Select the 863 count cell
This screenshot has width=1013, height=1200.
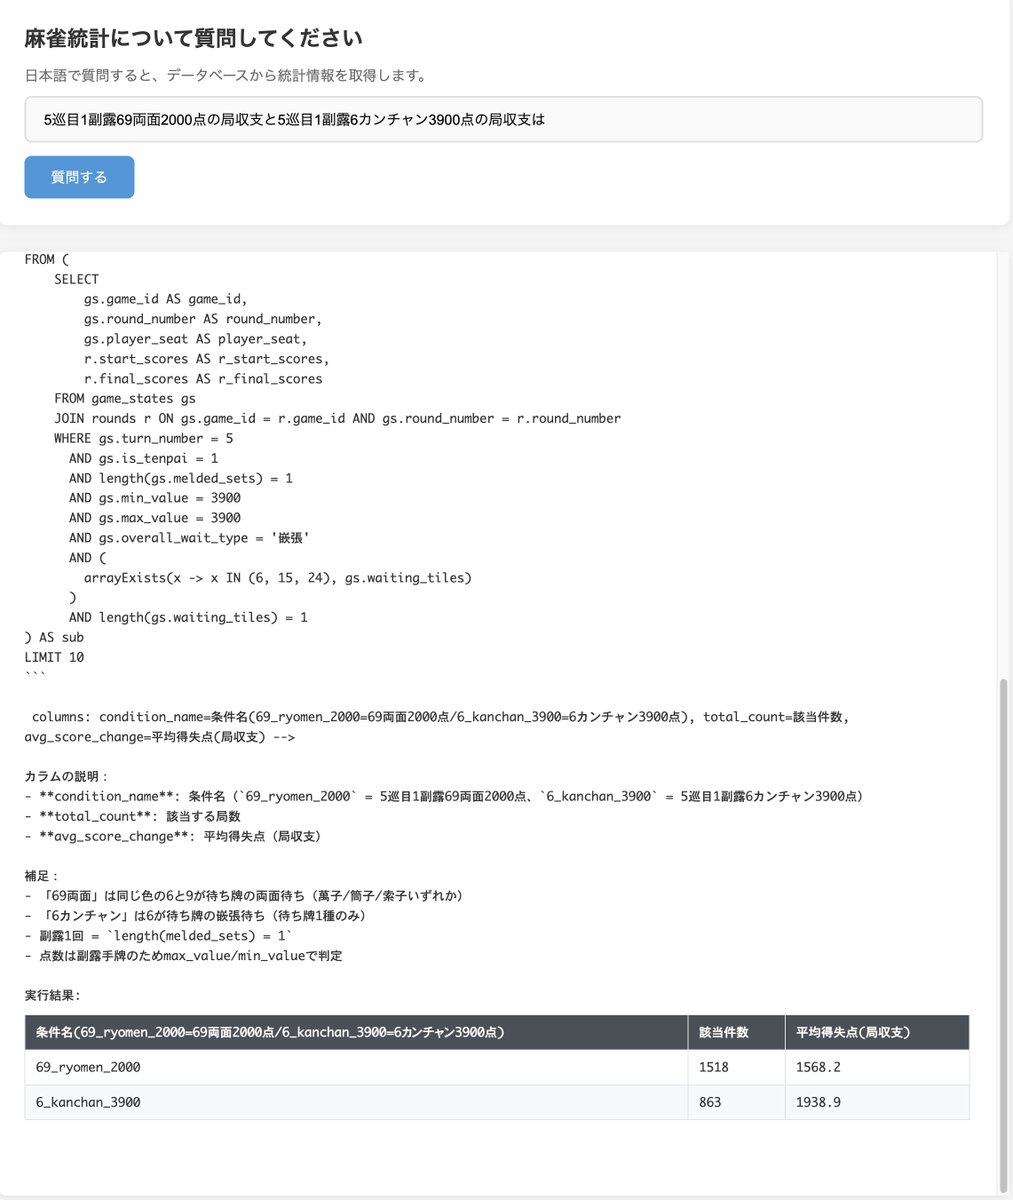pos(736,1102)
